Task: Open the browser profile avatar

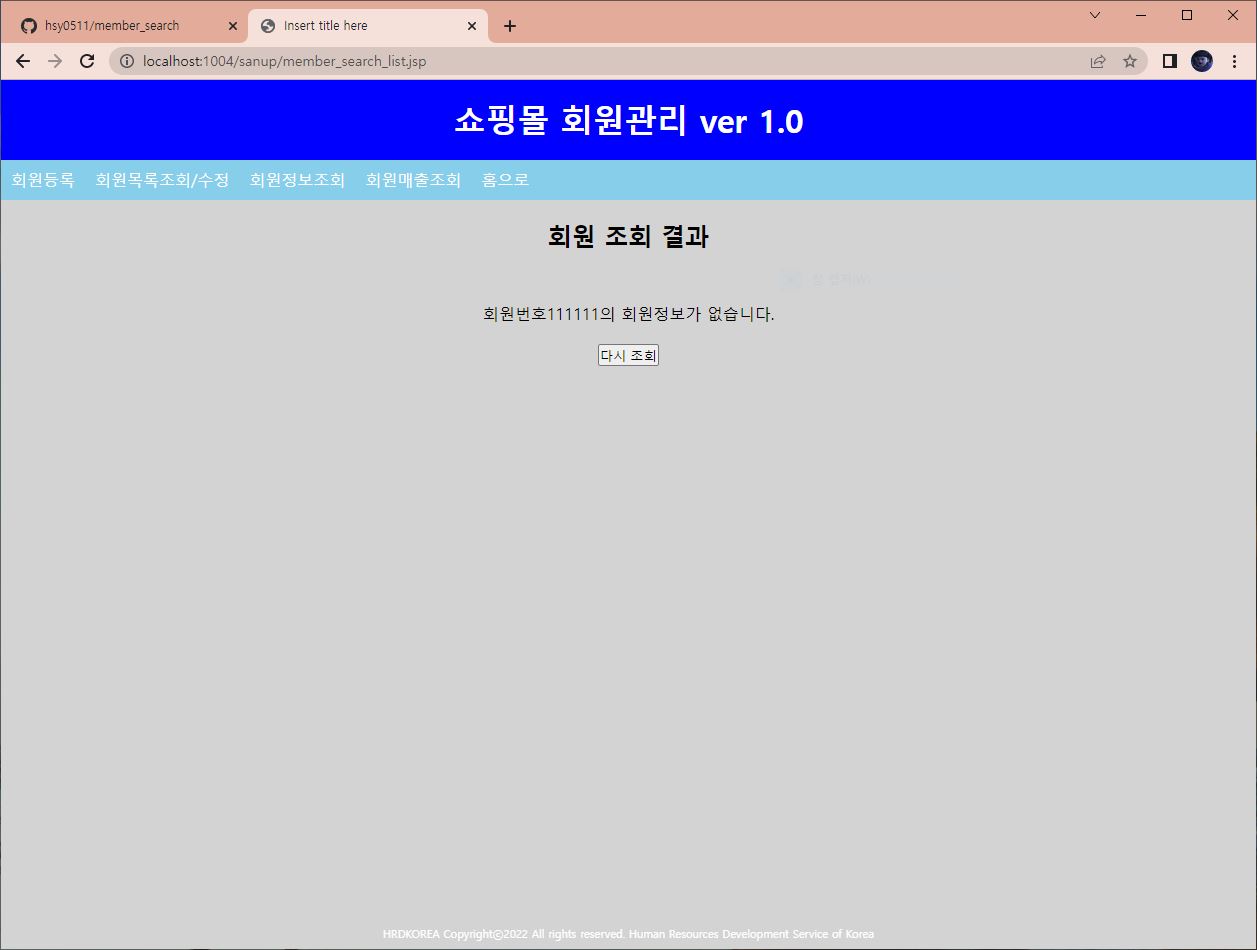Action: click(1200, 61)
